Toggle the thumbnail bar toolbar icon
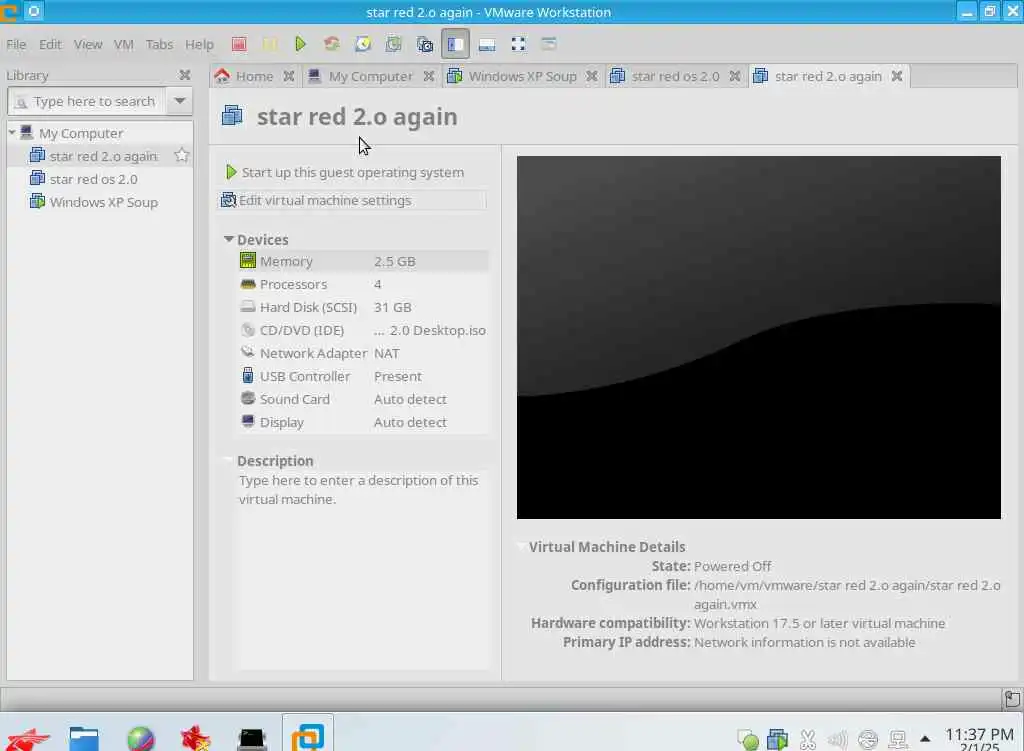 pyautogui.click(x=487, y=44)
